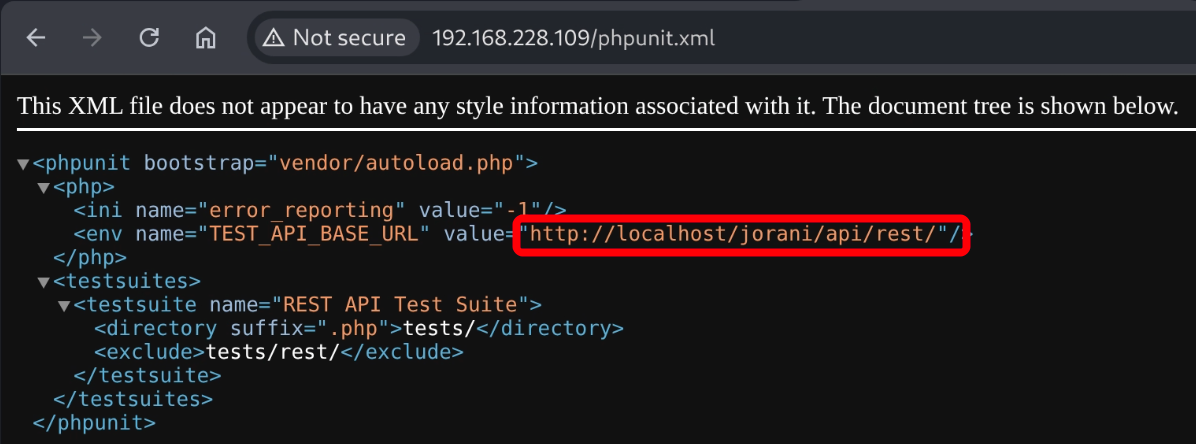1196x444 pixels.
Task: Reload the phpunit.xml page
Action: [149, 38]
